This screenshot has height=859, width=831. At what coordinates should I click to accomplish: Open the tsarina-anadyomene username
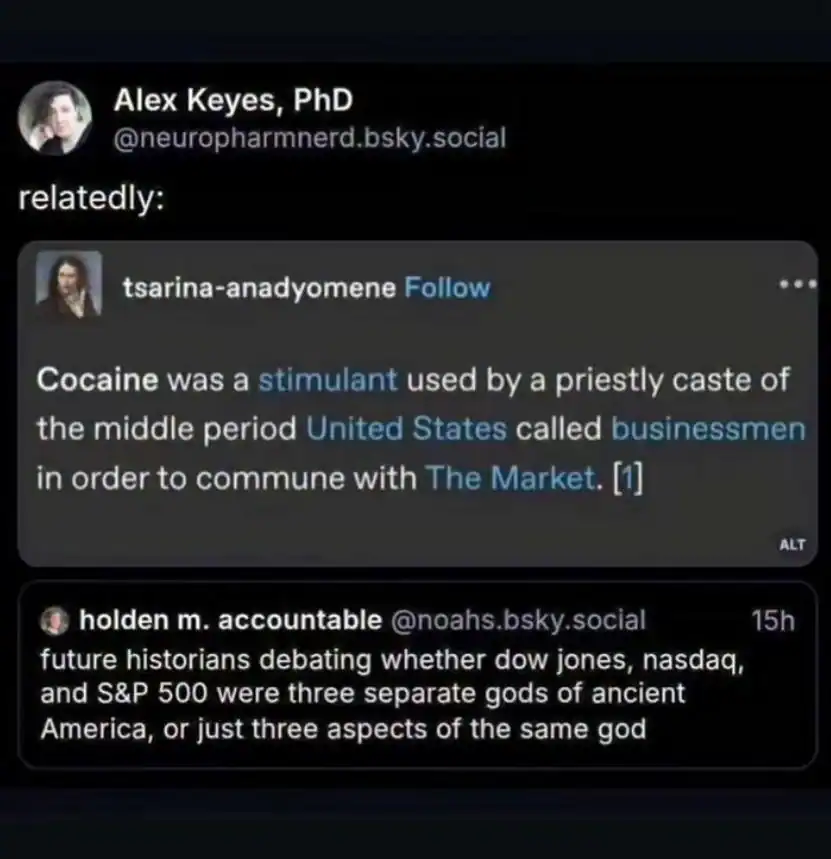(258, 288)
